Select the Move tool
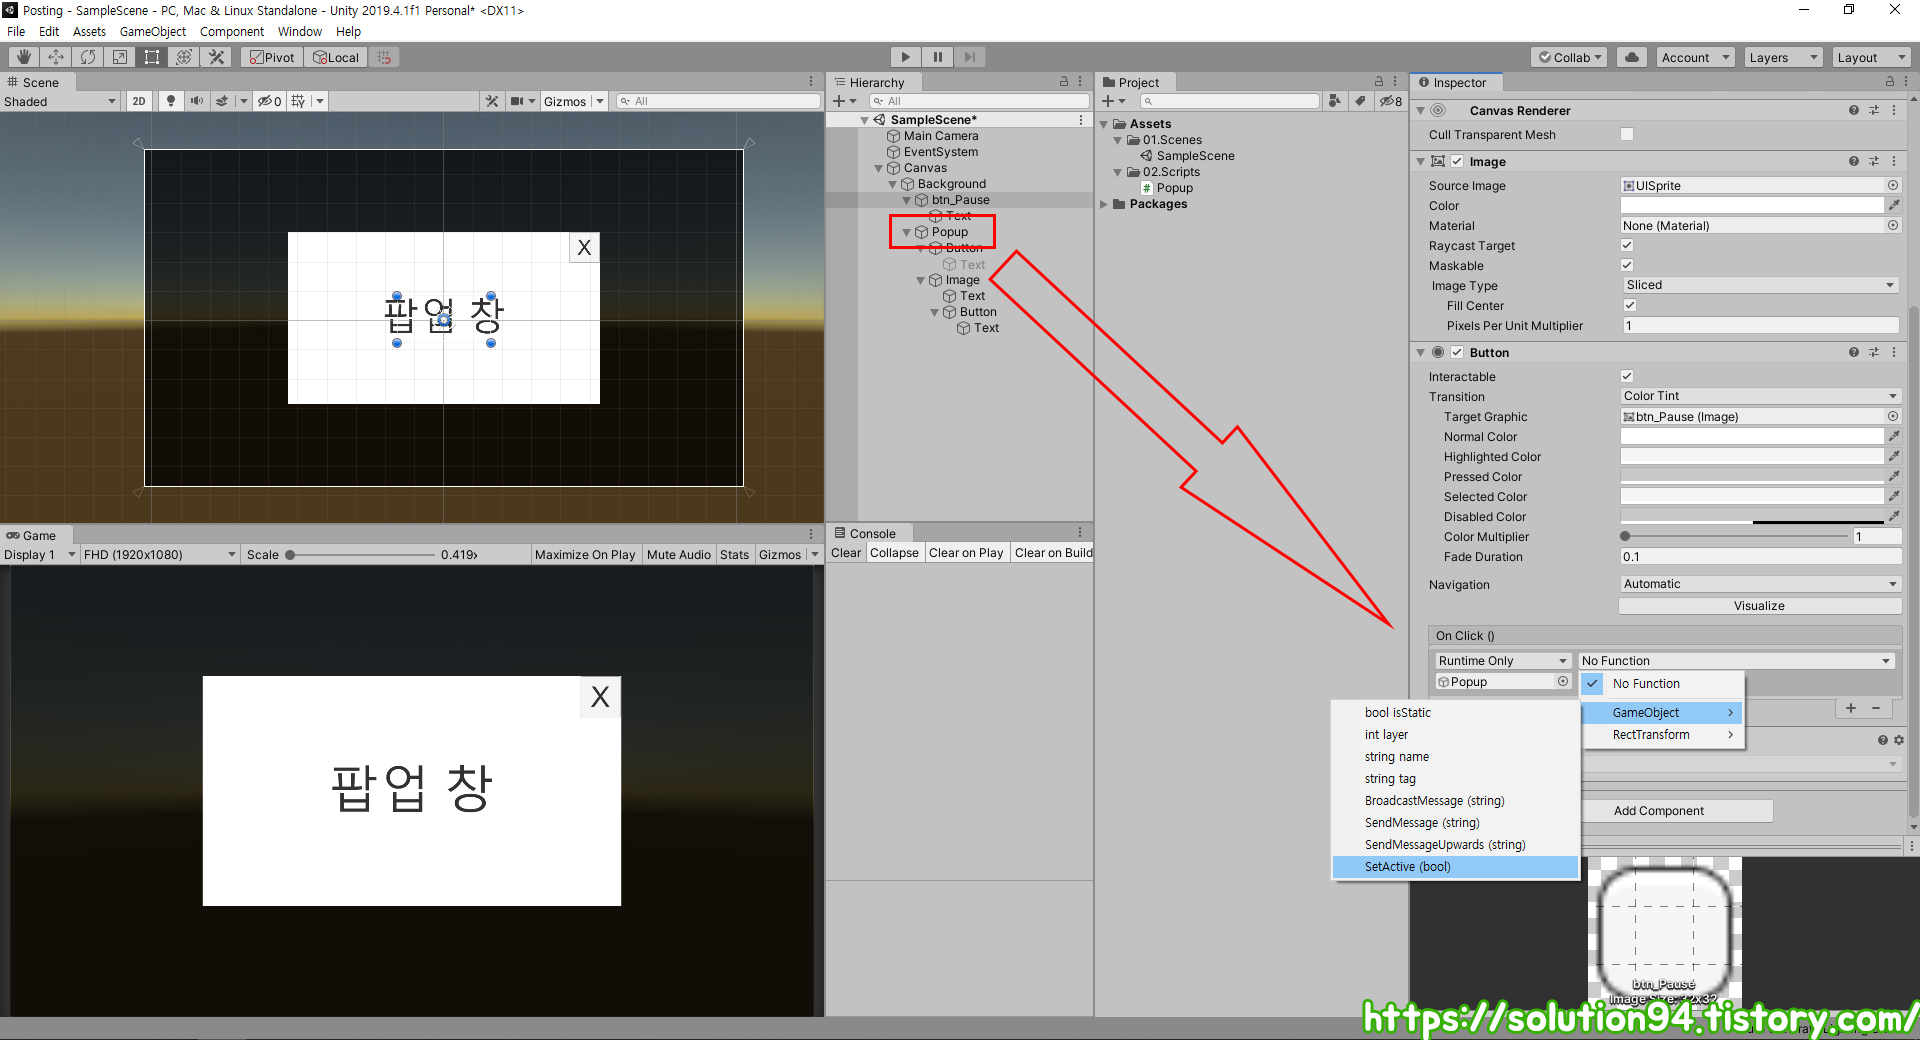The height and width of the screenshot is (1040, 1920). (56, 57)
